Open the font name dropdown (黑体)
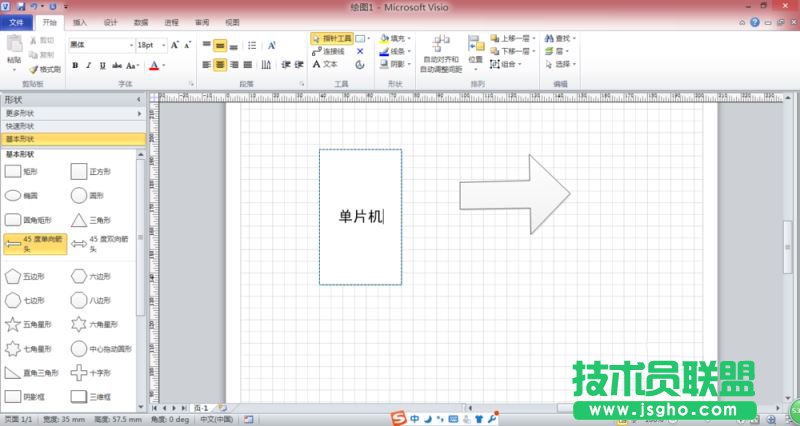 coord(132,45)
